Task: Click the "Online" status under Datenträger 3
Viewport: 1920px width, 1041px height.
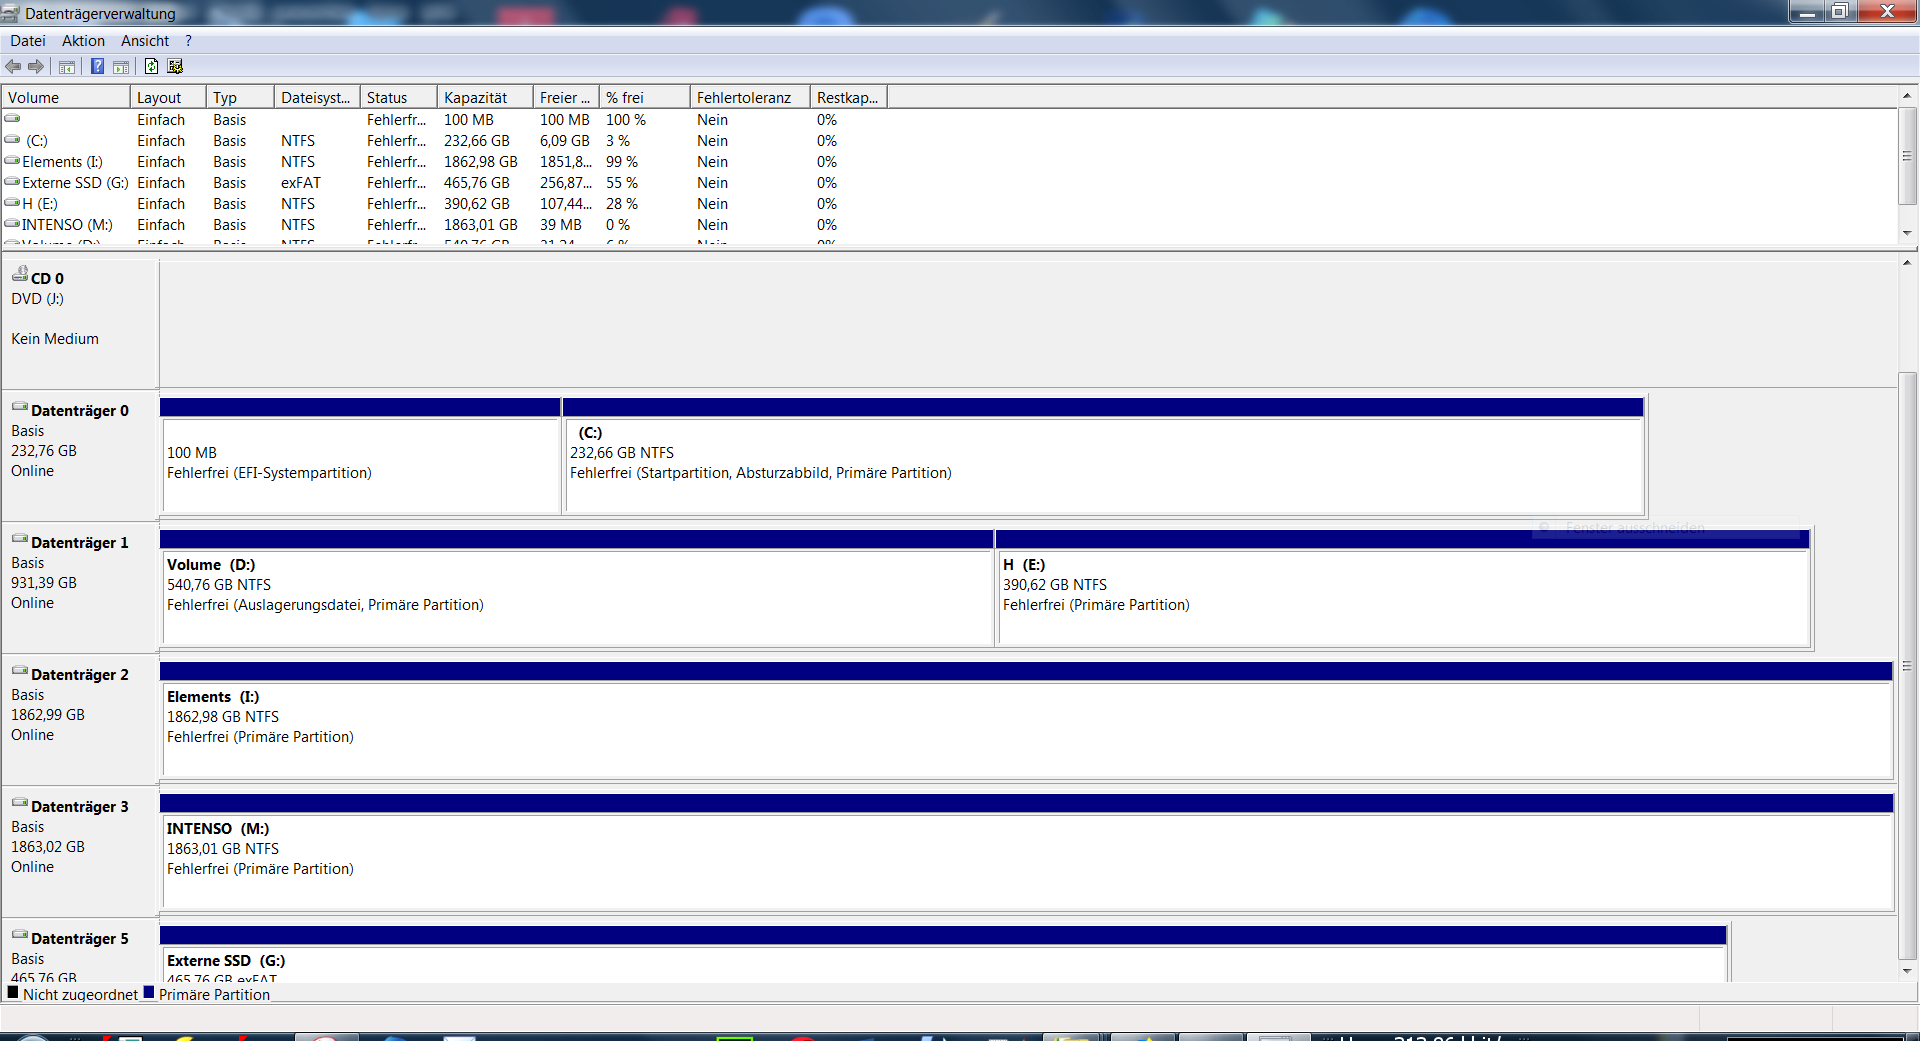Action: click(x=32, y=867)
